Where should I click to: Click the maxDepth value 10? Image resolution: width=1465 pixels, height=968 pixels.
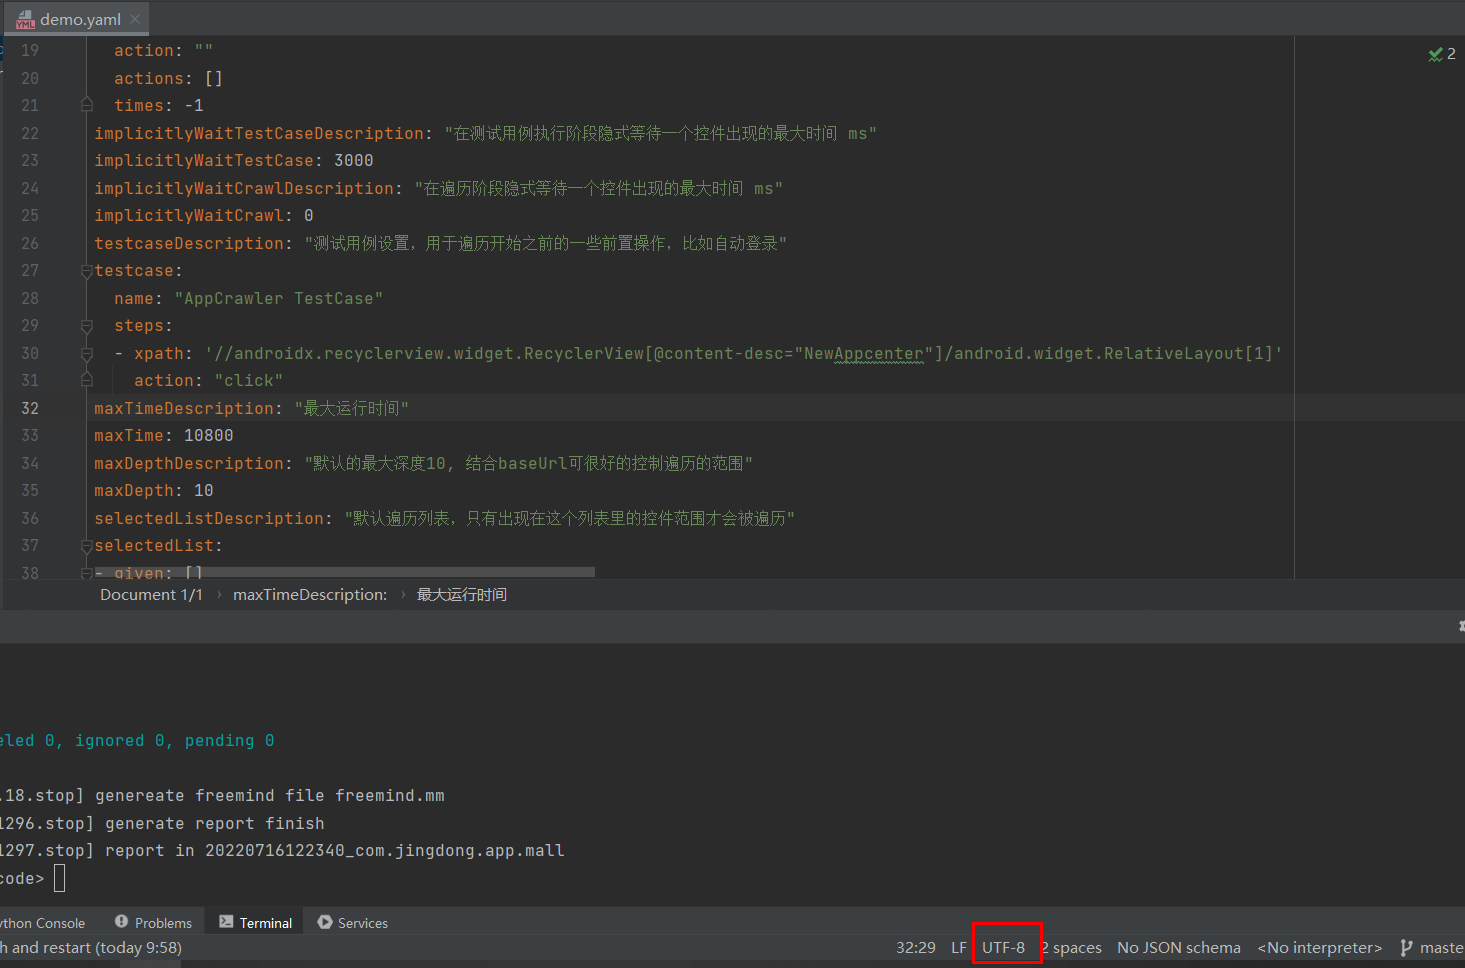[x=204, y=490]
